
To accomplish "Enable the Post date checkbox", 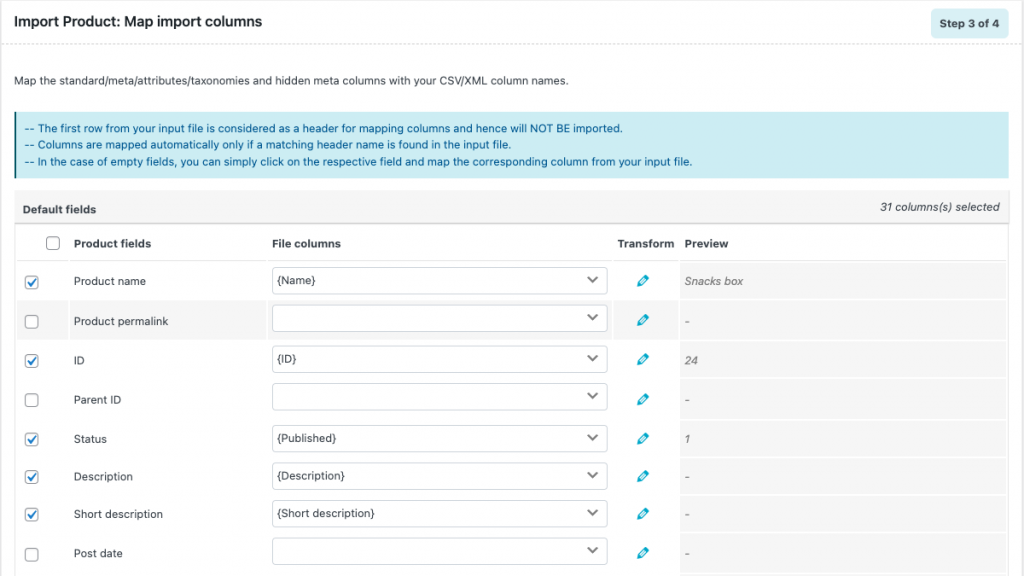I will pyautogui.click(x=31, y=554).
